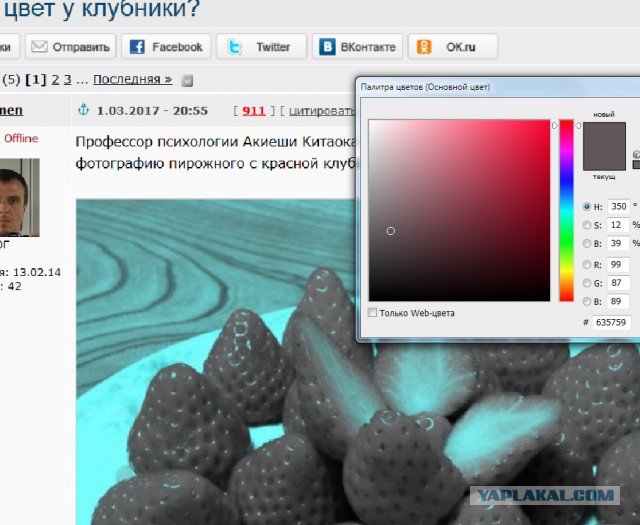Click the anchor post link icon
This screenshot has width=640, height=525.
[x=83, y=109]
